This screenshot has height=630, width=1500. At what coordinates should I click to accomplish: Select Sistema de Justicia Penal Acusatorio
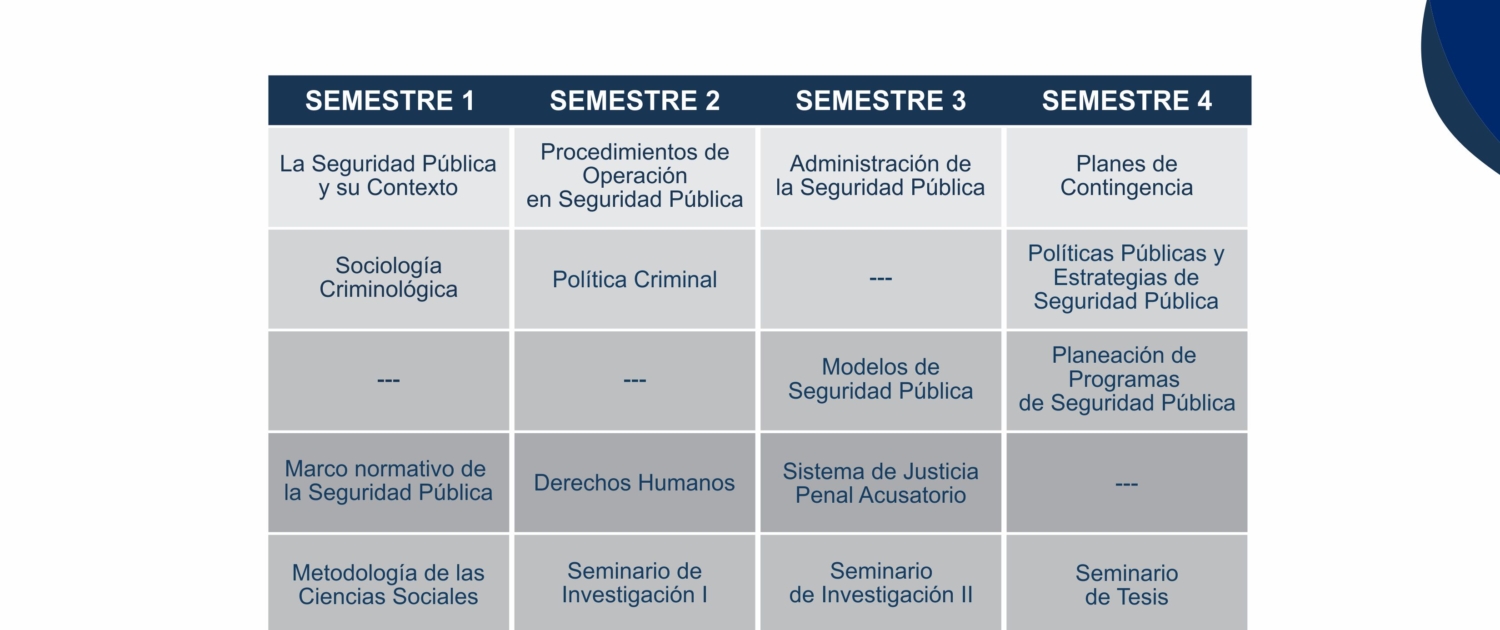881,483
